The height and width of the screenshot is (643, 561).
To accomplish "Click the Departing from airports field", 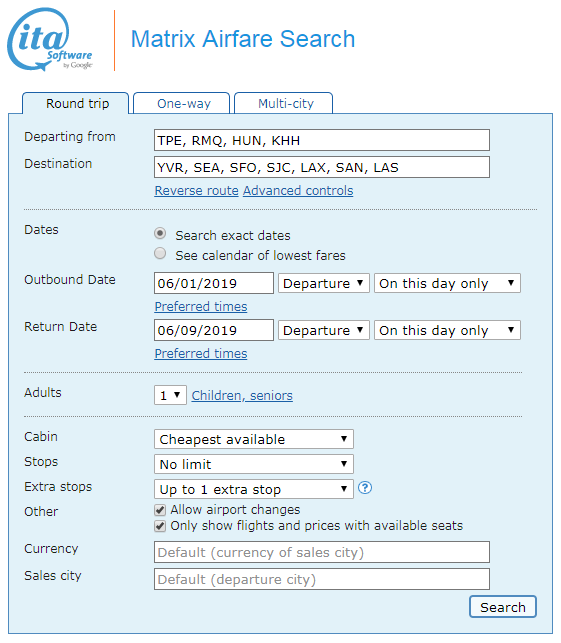I will [x=322, y=140].
